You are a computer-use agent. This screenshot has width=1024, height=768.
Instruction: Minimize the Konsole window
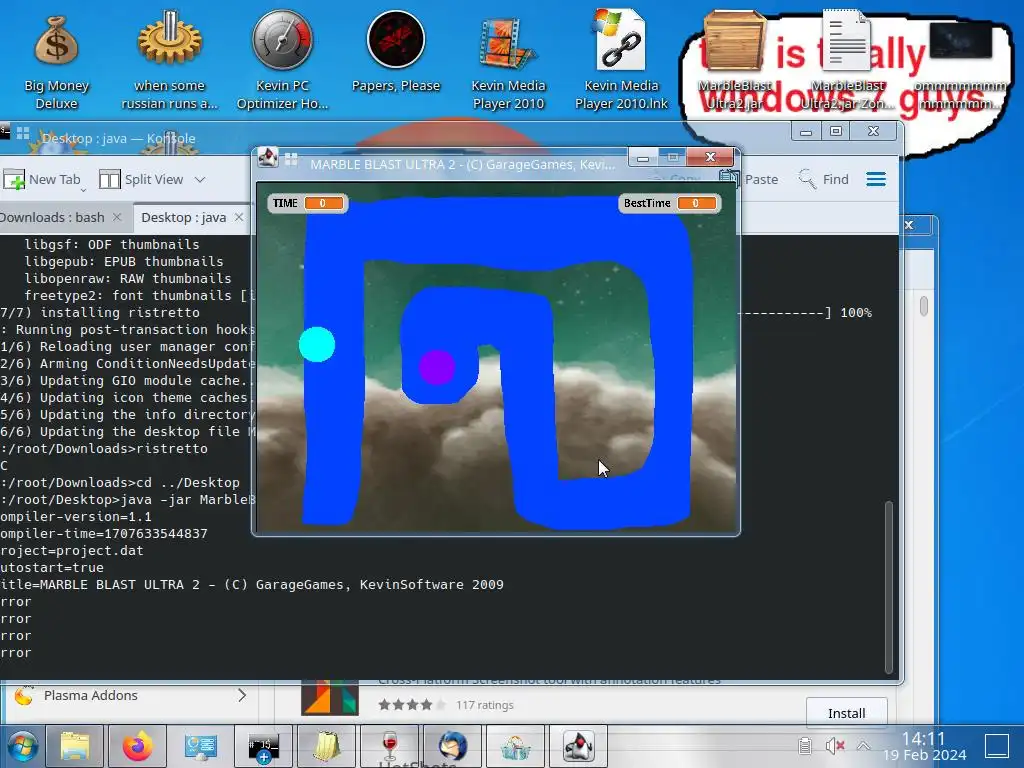(806, 131)
